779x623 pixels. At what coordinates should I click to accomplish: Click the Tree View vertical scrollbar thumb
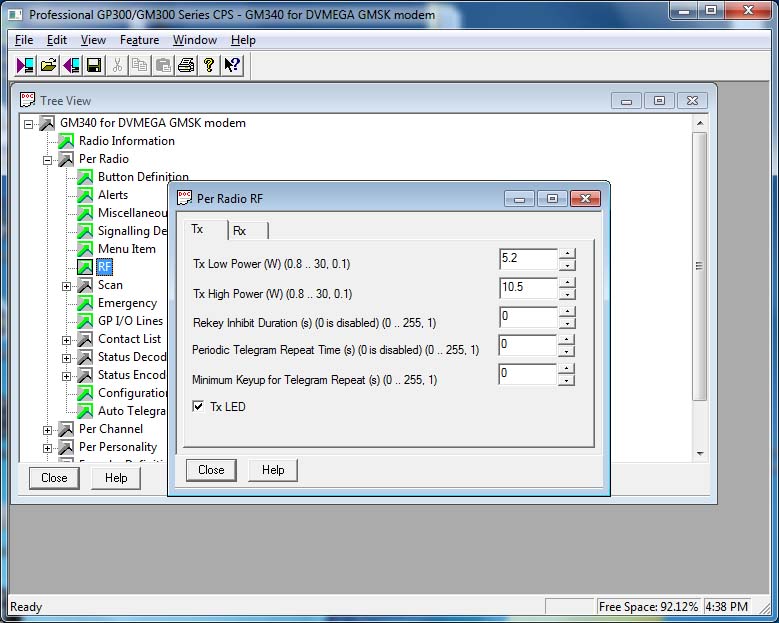coord(700,266)
